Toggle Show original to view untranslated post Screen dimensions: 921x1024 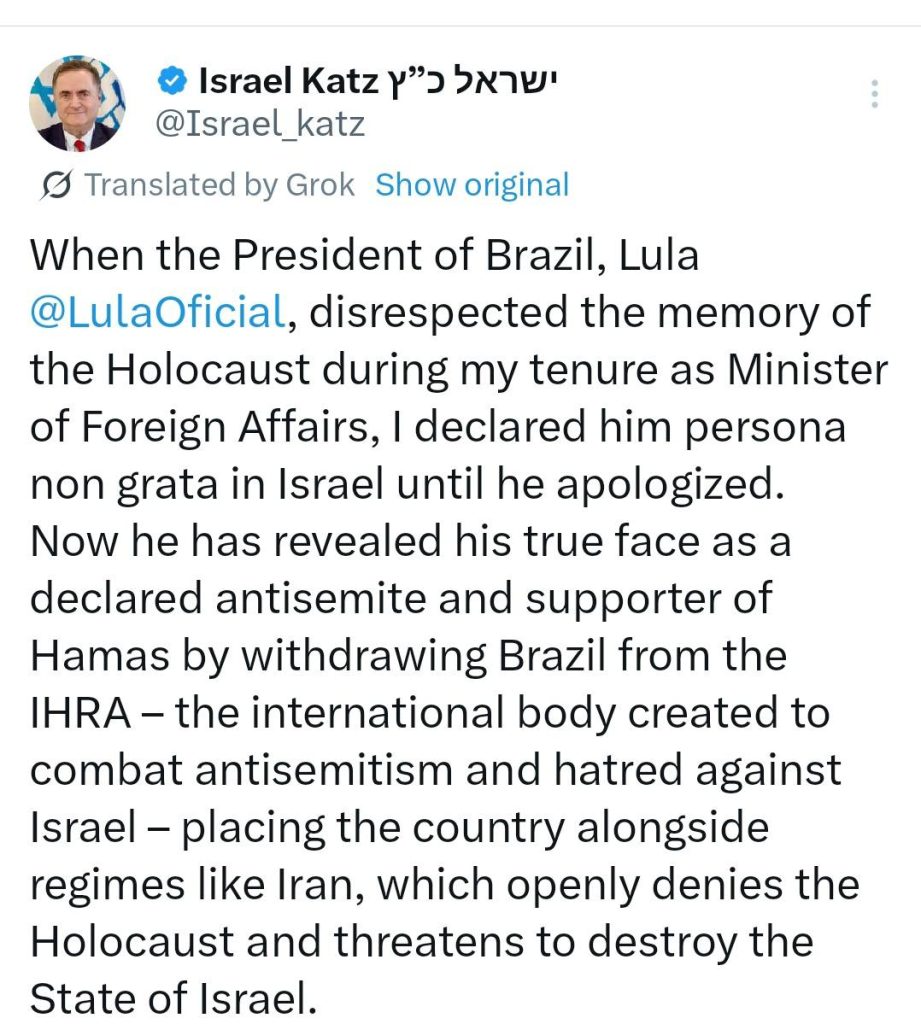click(x=472, y=185)
